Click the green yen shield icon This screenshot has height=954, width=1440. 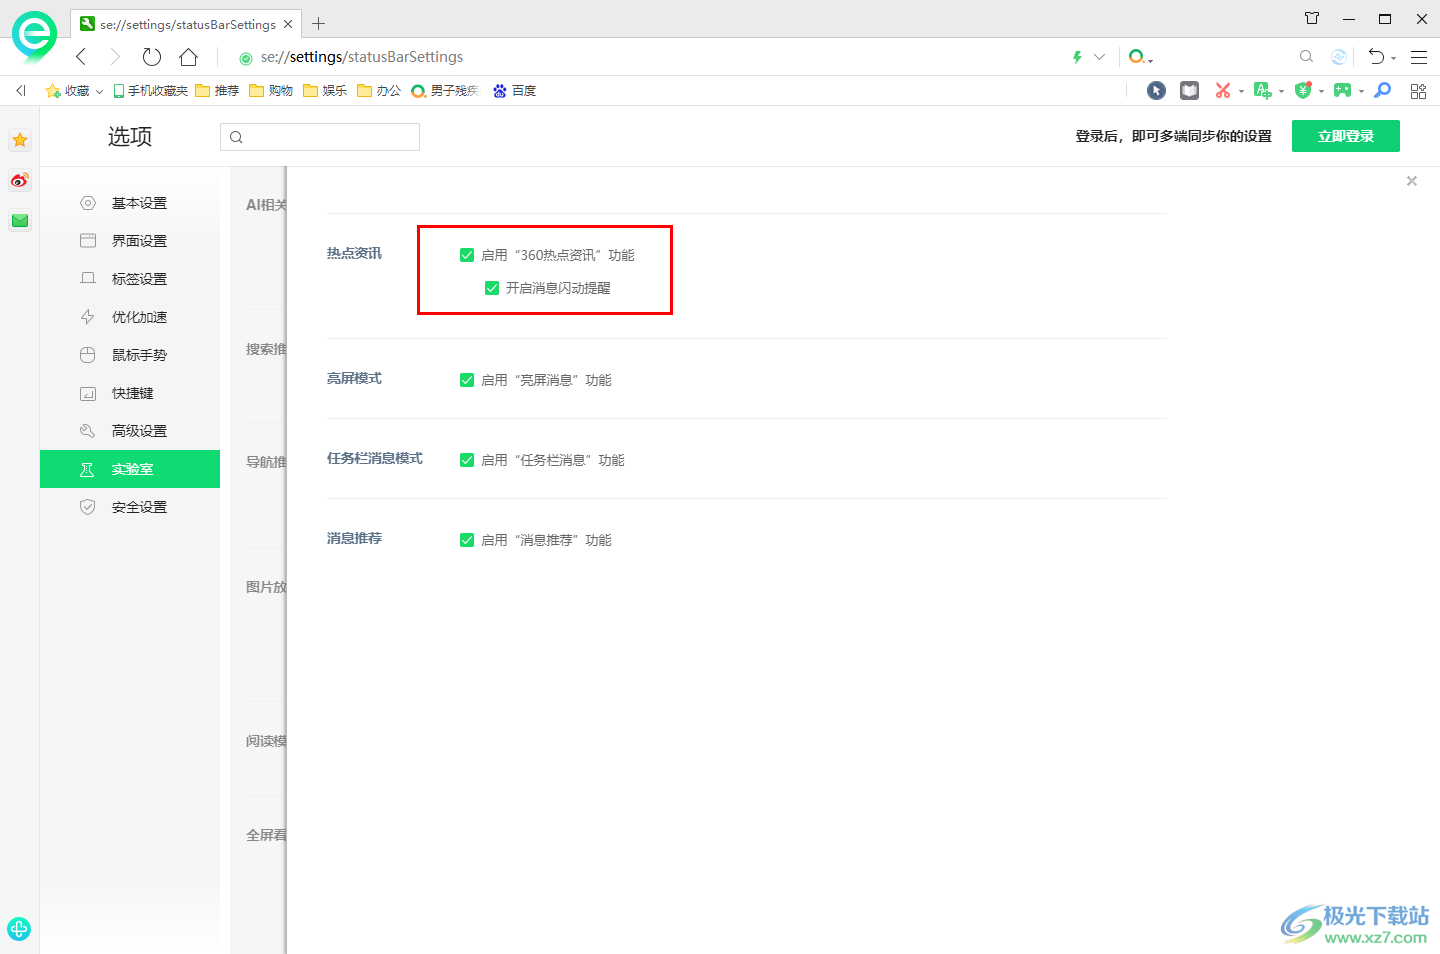coord(1303,91)
